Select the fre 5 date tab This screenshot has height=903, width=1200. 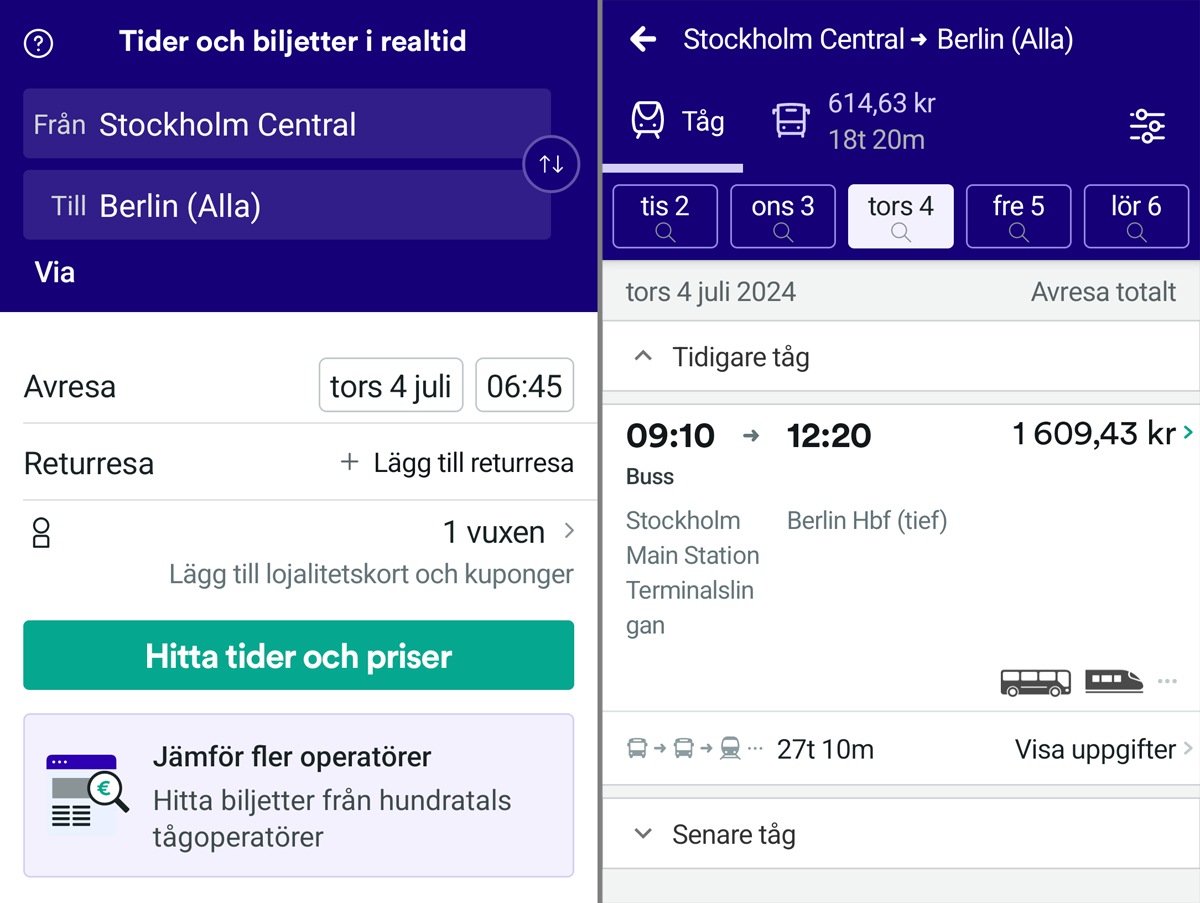coord(1018,215)
